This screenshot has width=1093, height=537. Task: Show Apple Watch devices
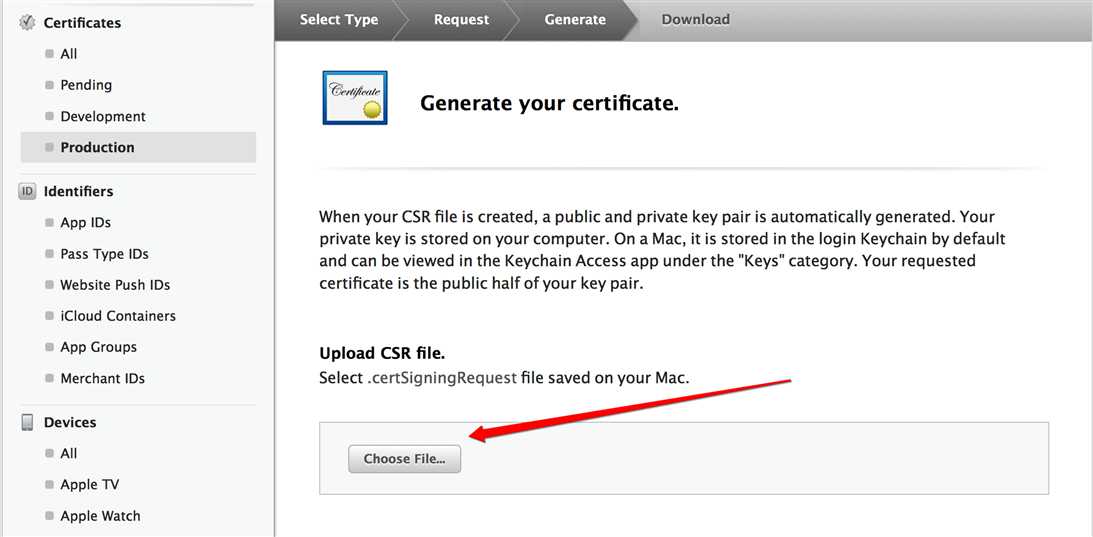click(100, 516)
